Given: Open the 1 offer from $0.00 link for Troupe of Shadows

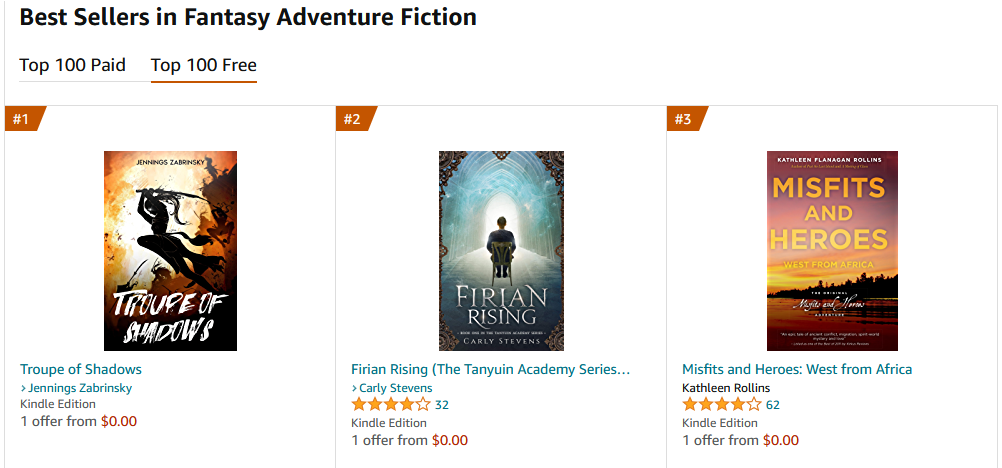Looking at the screenshot, I should coord(79,421).
